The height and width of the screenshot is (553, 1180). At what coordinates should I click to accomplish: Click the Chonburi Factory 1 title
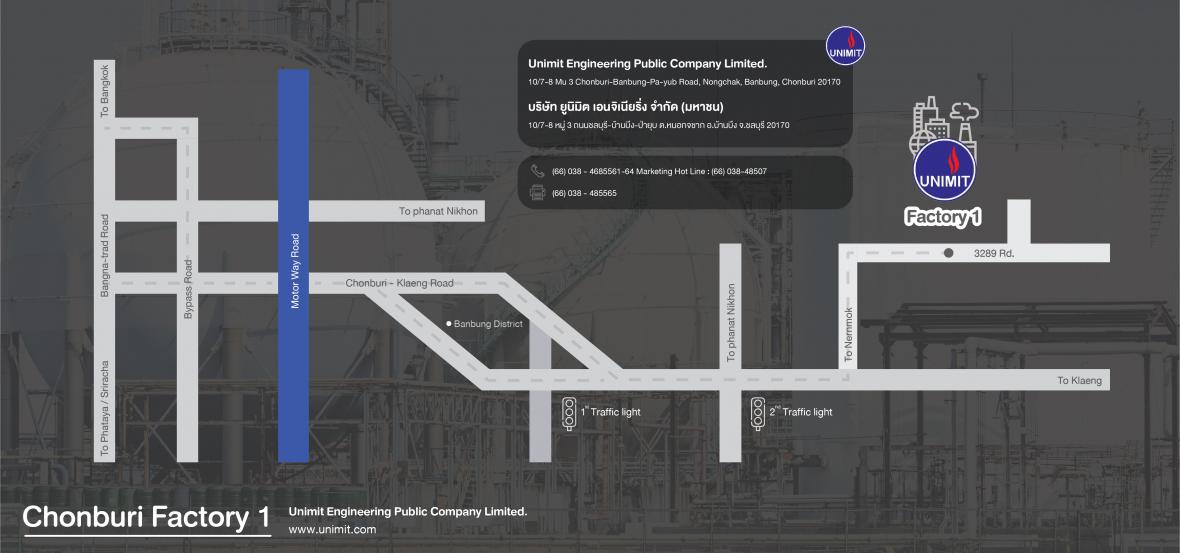coord(146,518)
